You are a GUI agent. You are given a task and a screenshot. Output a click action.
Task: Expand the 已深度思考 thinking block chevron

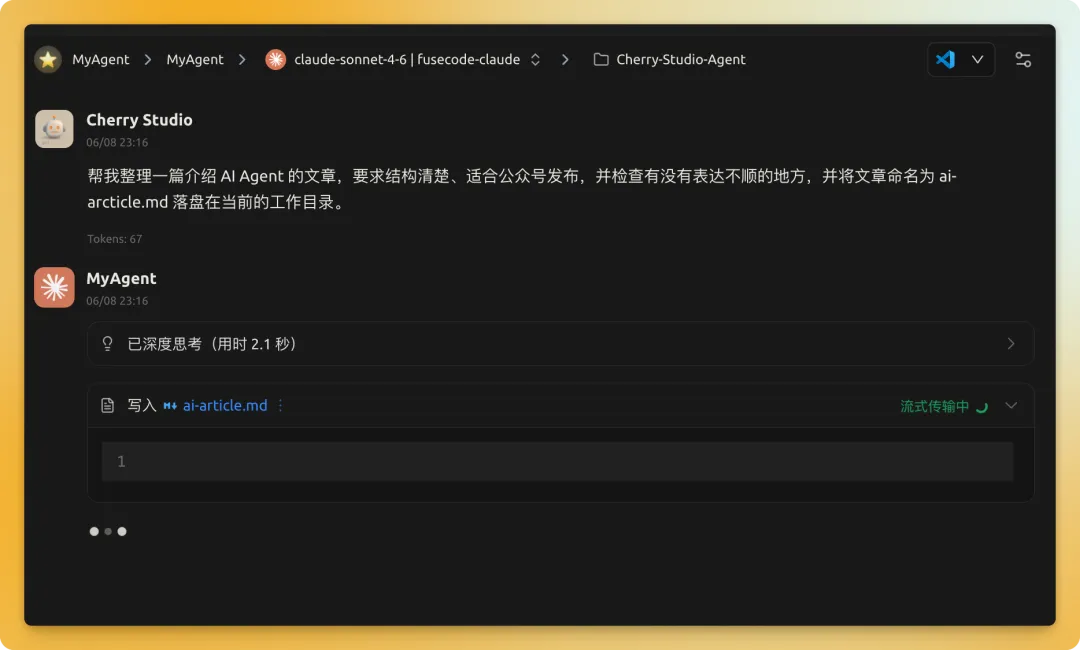click(1010, 344)
